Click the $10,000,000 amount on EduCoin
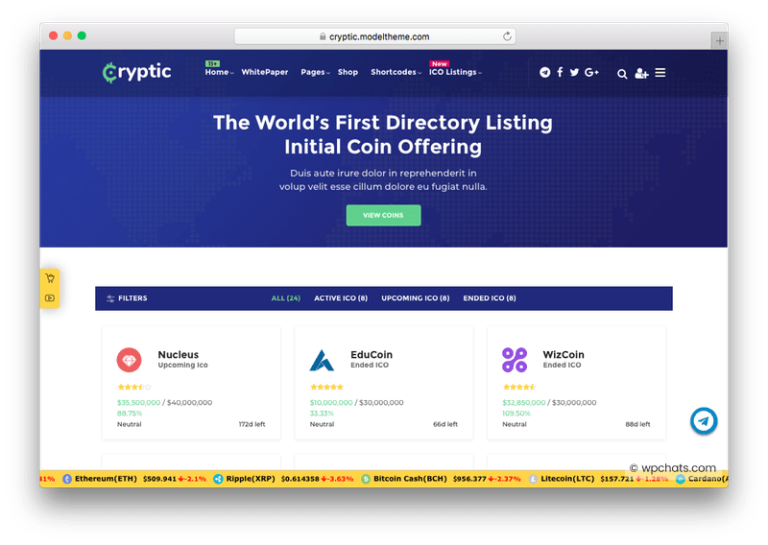 coord(331,403)
